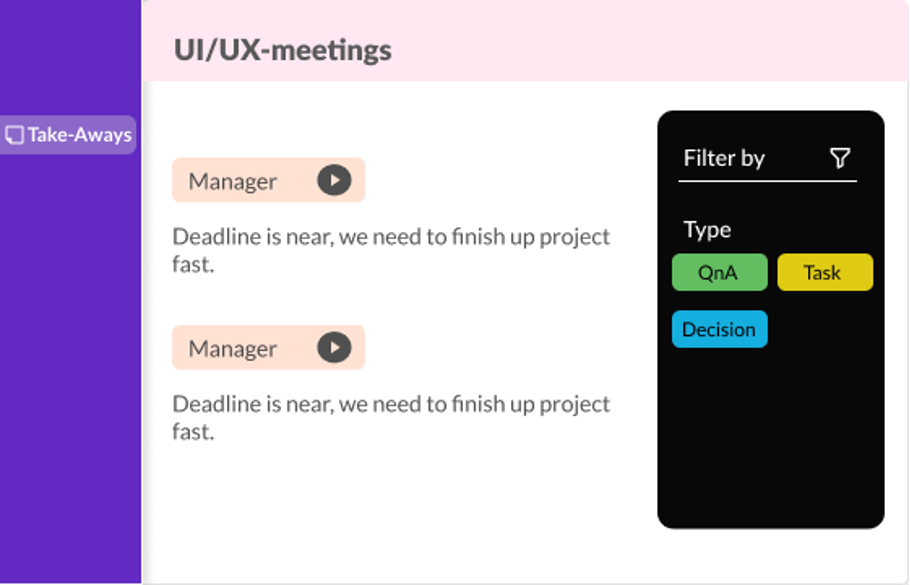Toggle the yellow Task type filter
This screenshot has width=910, height=585.
coord(824,272)
